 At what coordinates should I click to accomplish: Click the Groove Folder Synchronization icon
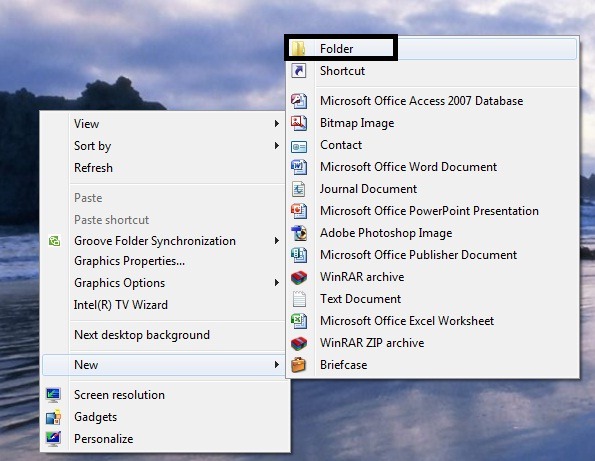tap(54, 241)
